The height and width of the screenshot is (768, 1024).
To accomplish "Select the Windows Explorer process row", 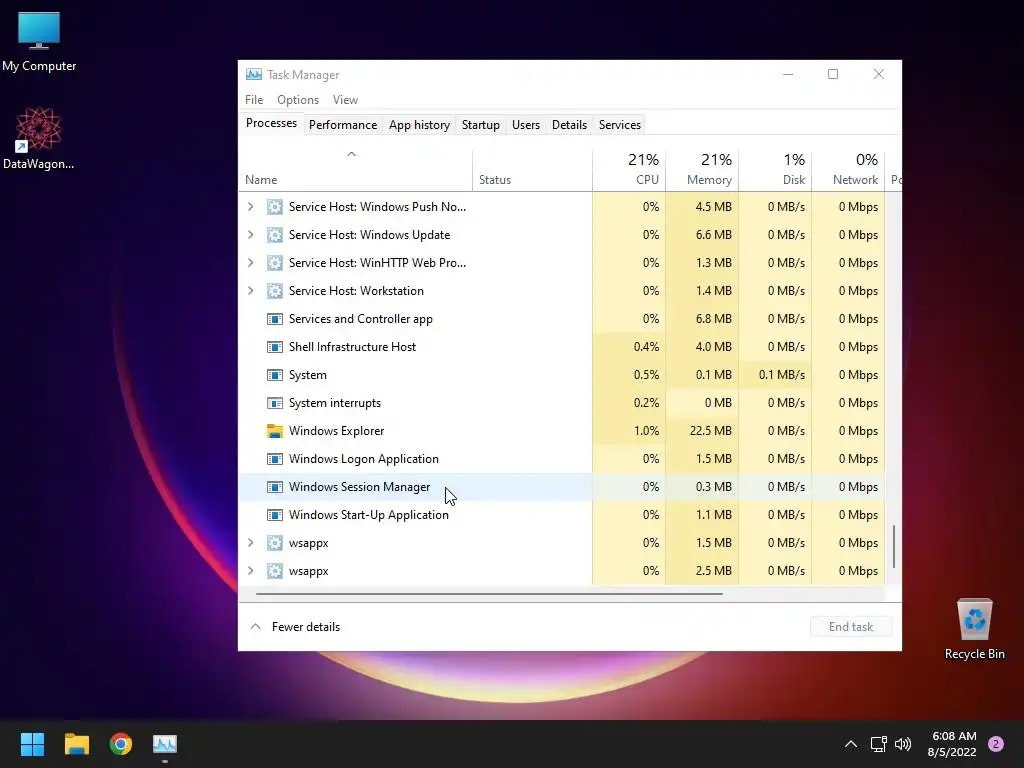I will tap(562, 431).
